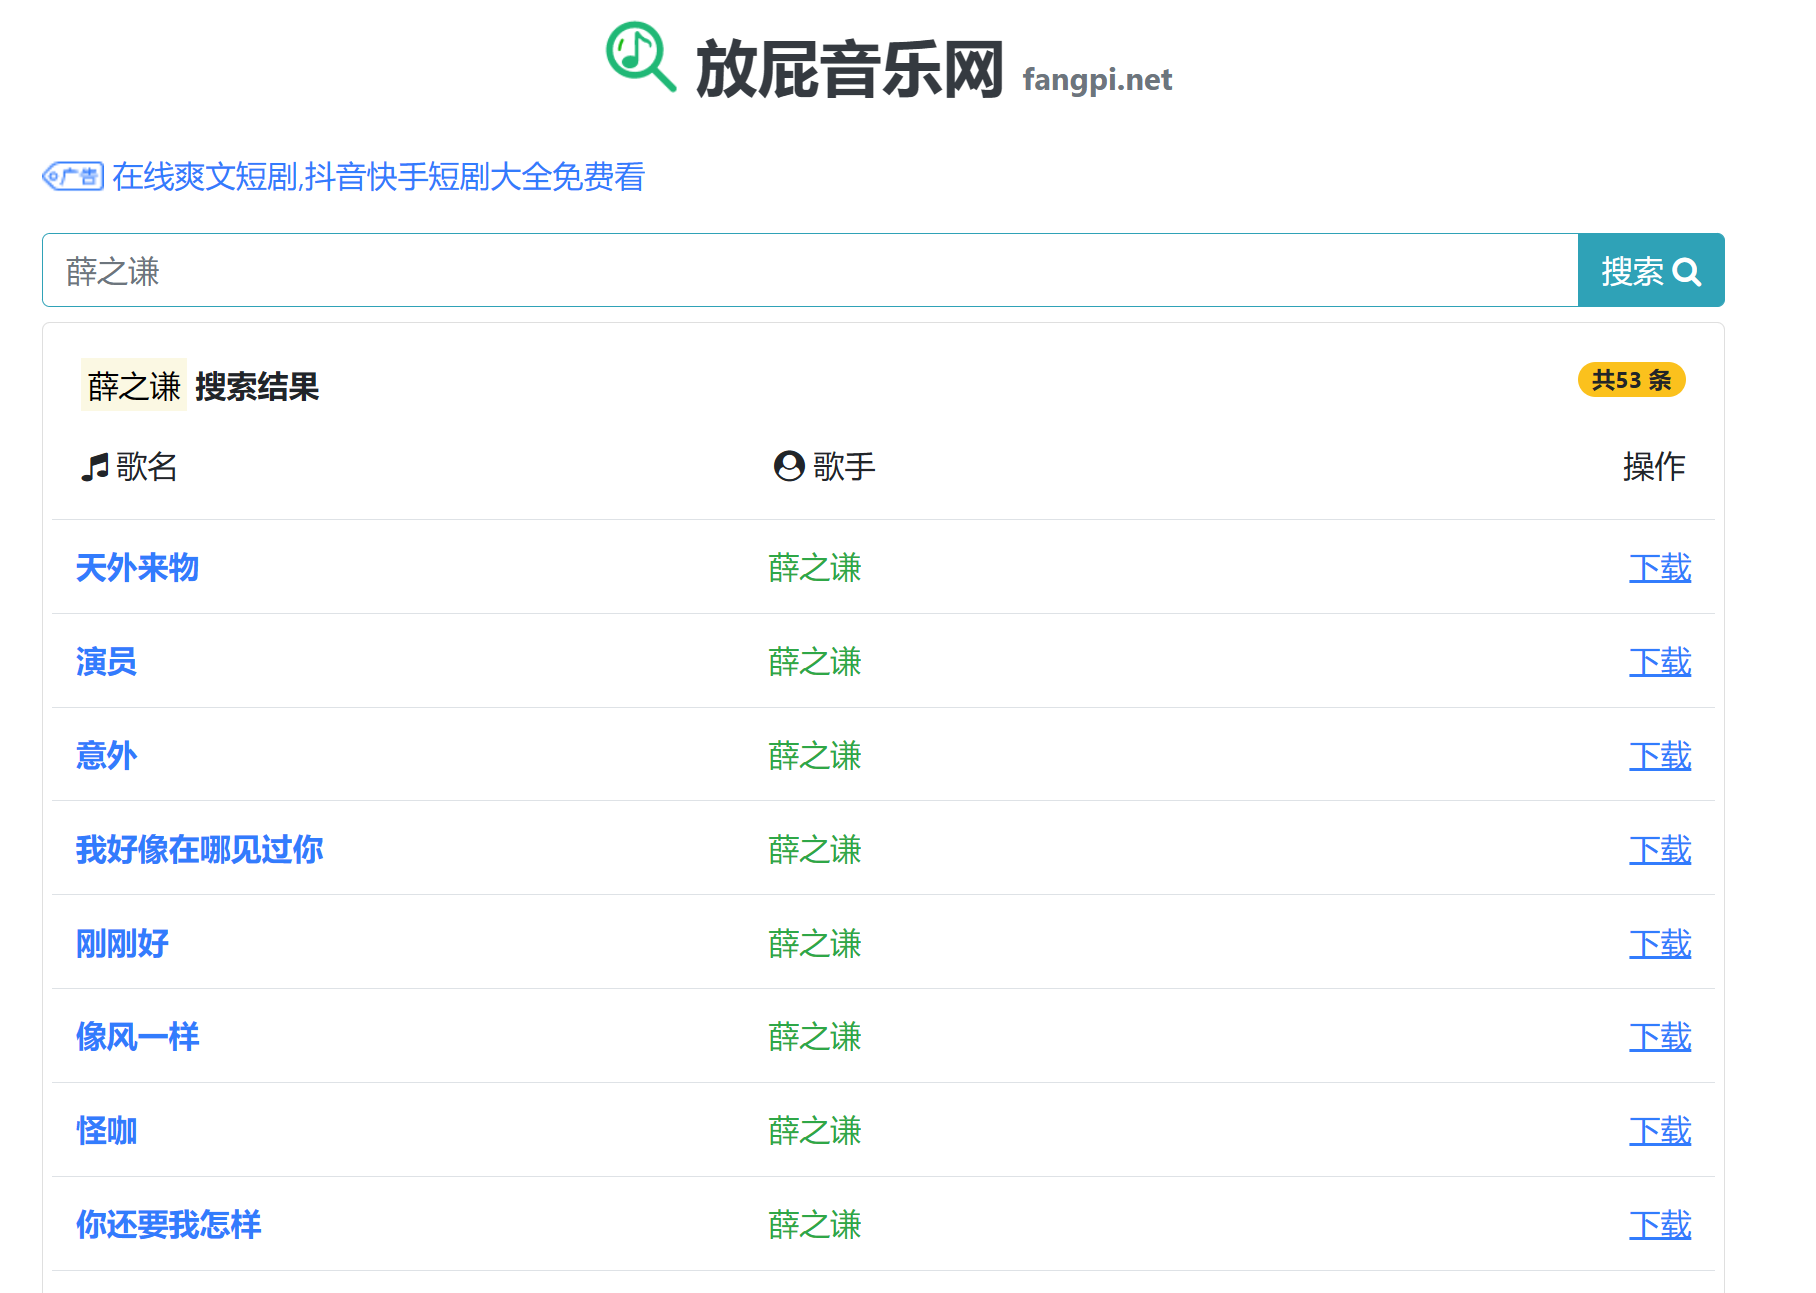Click the fangpi.net domain text
1816x1293 pixels.
(1097, 79)
